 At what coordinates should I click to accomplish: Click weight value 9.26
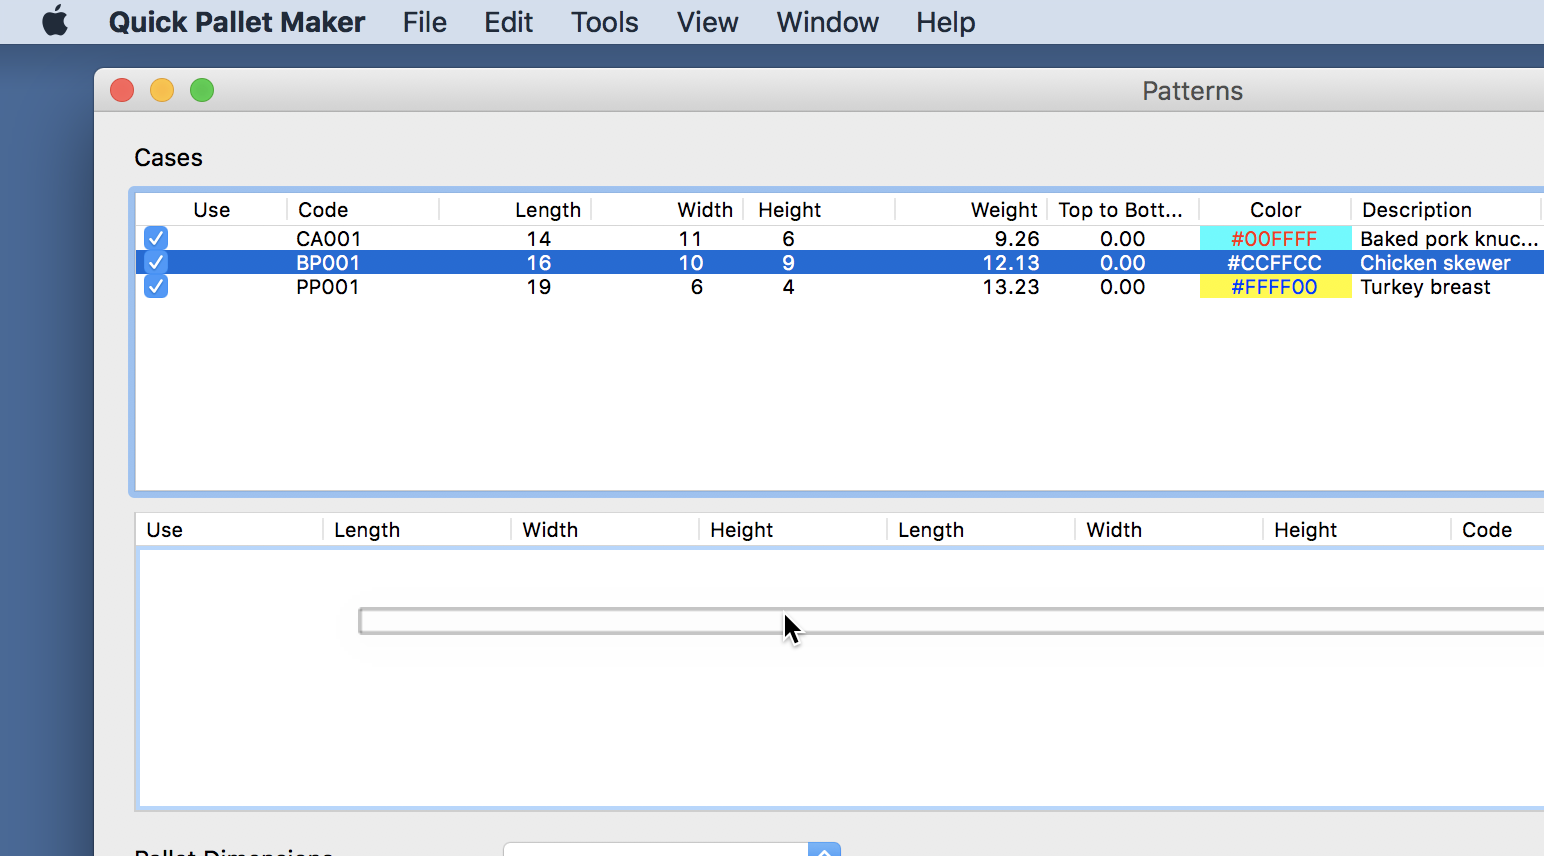pyautogui.click(x=1017, y=238)
